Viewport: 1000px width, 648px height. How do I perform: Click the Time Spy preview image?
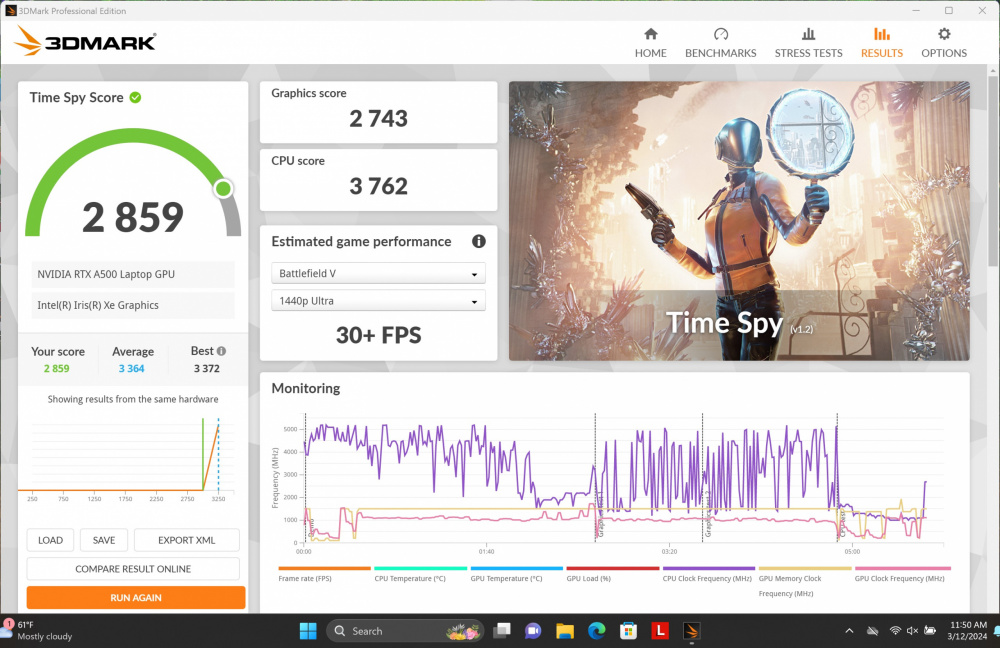[x=739, y=221]
